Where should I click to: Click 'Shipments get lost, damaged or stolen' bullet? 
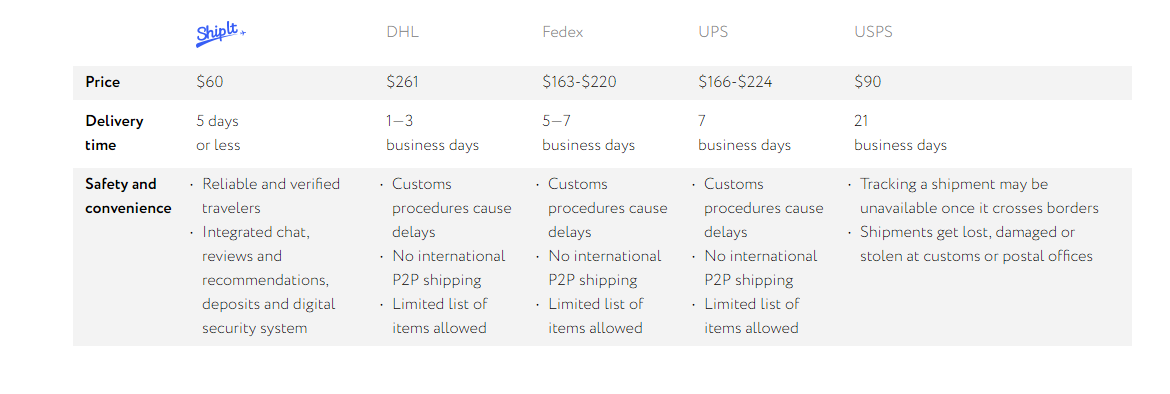tap(970, 244)
